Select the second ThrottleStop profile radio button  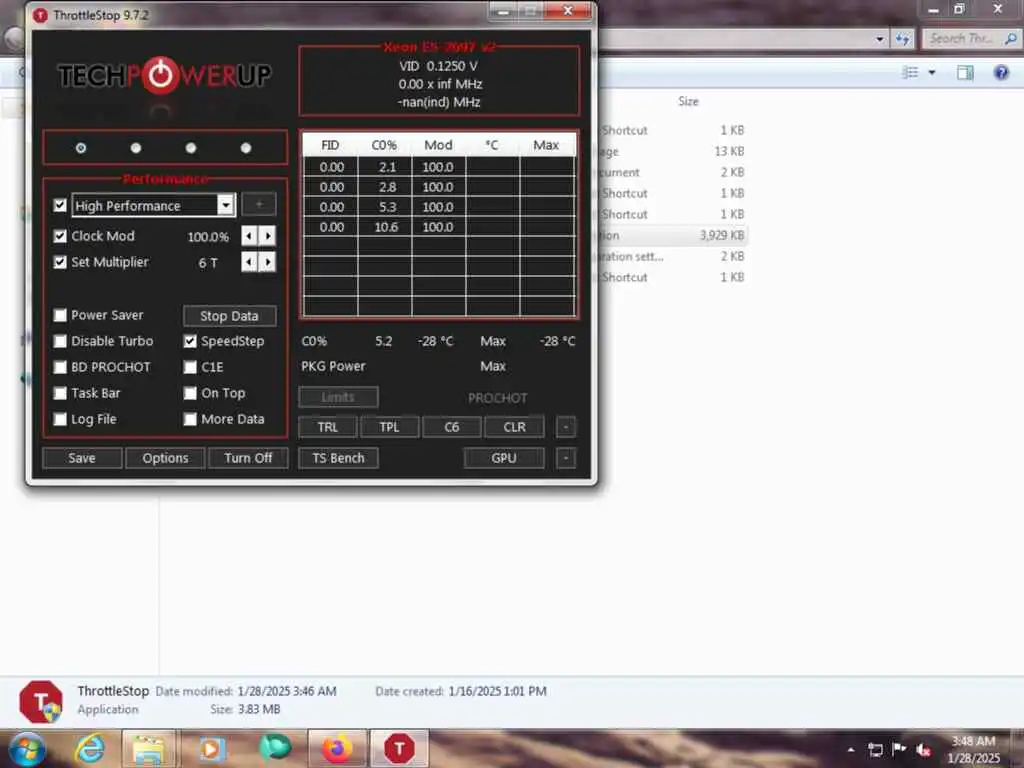[x=136, y=148]
